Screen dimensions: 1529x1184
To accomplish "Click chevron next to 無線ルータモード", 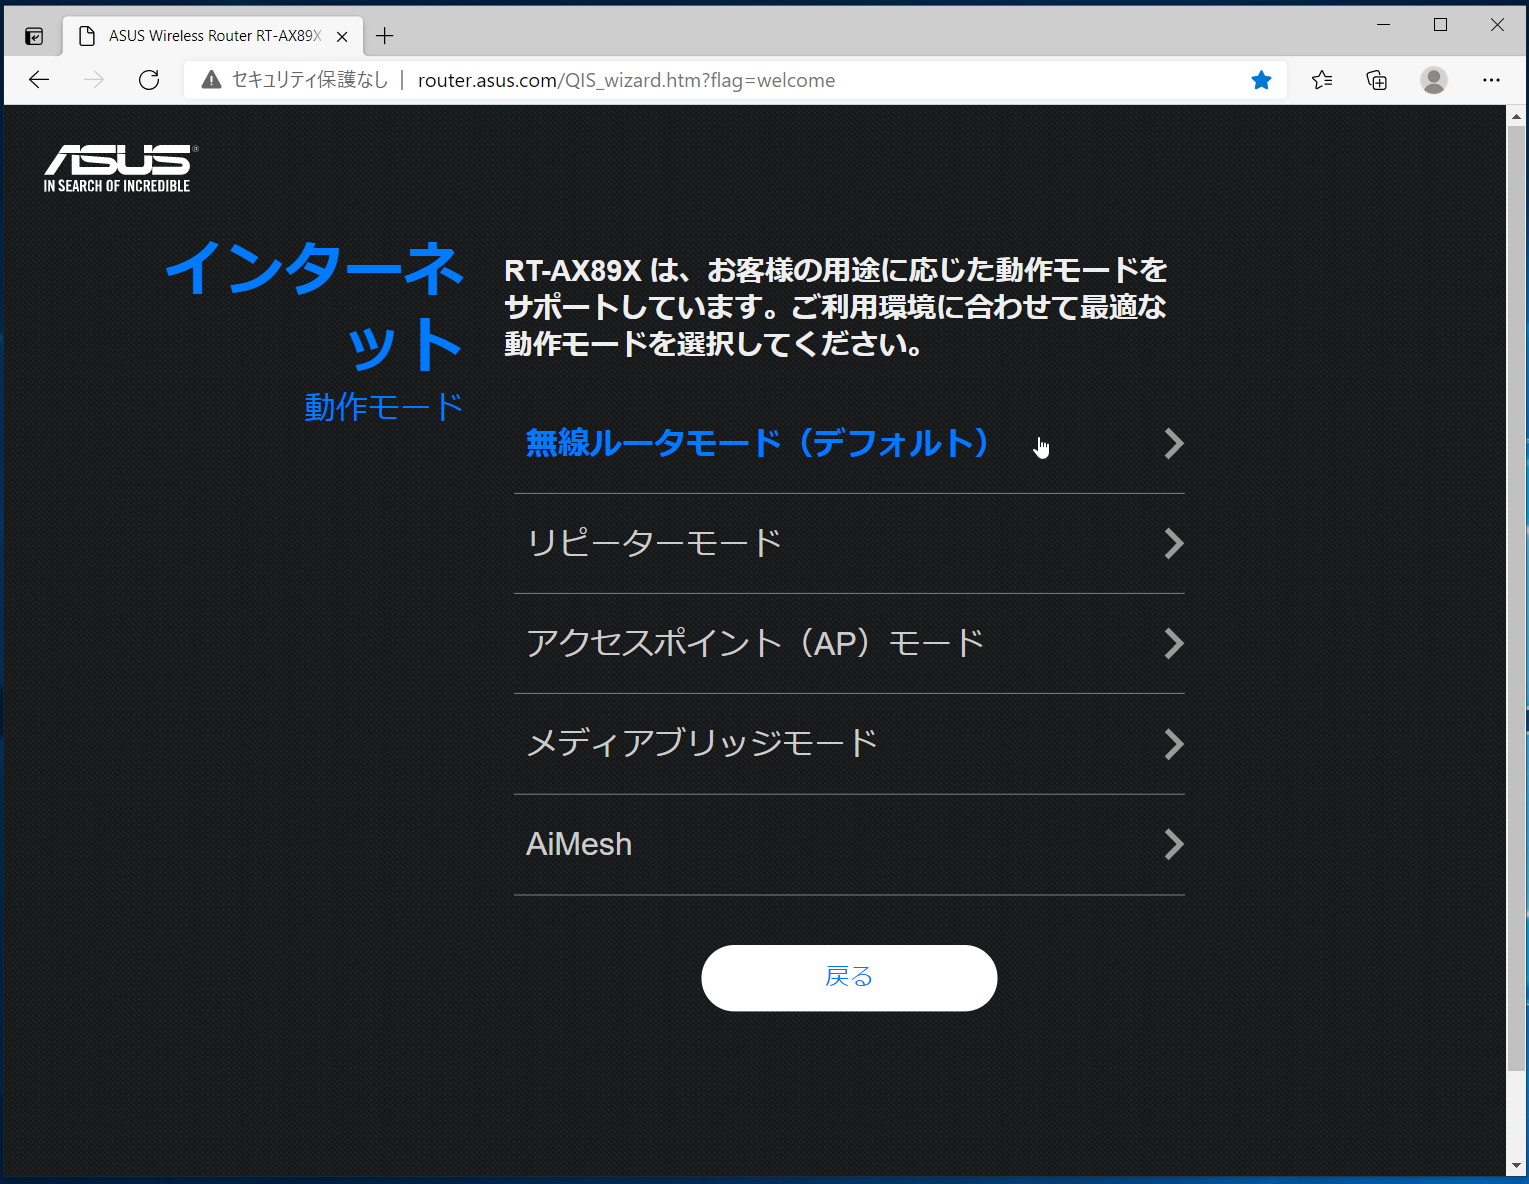I will coord(1174,444).
